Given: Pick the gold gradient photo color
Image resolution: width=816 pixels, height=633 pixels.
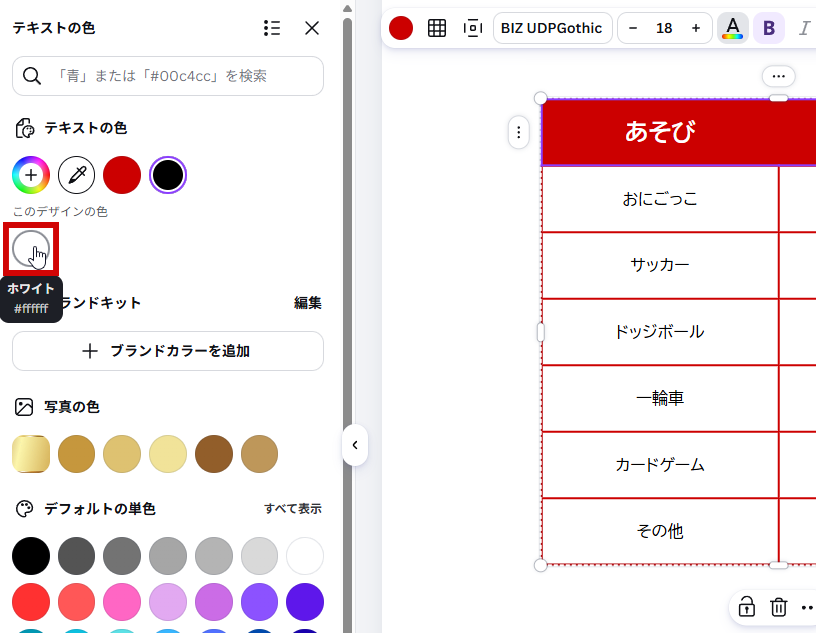Looking at the screenshot, I should (31, 454).
